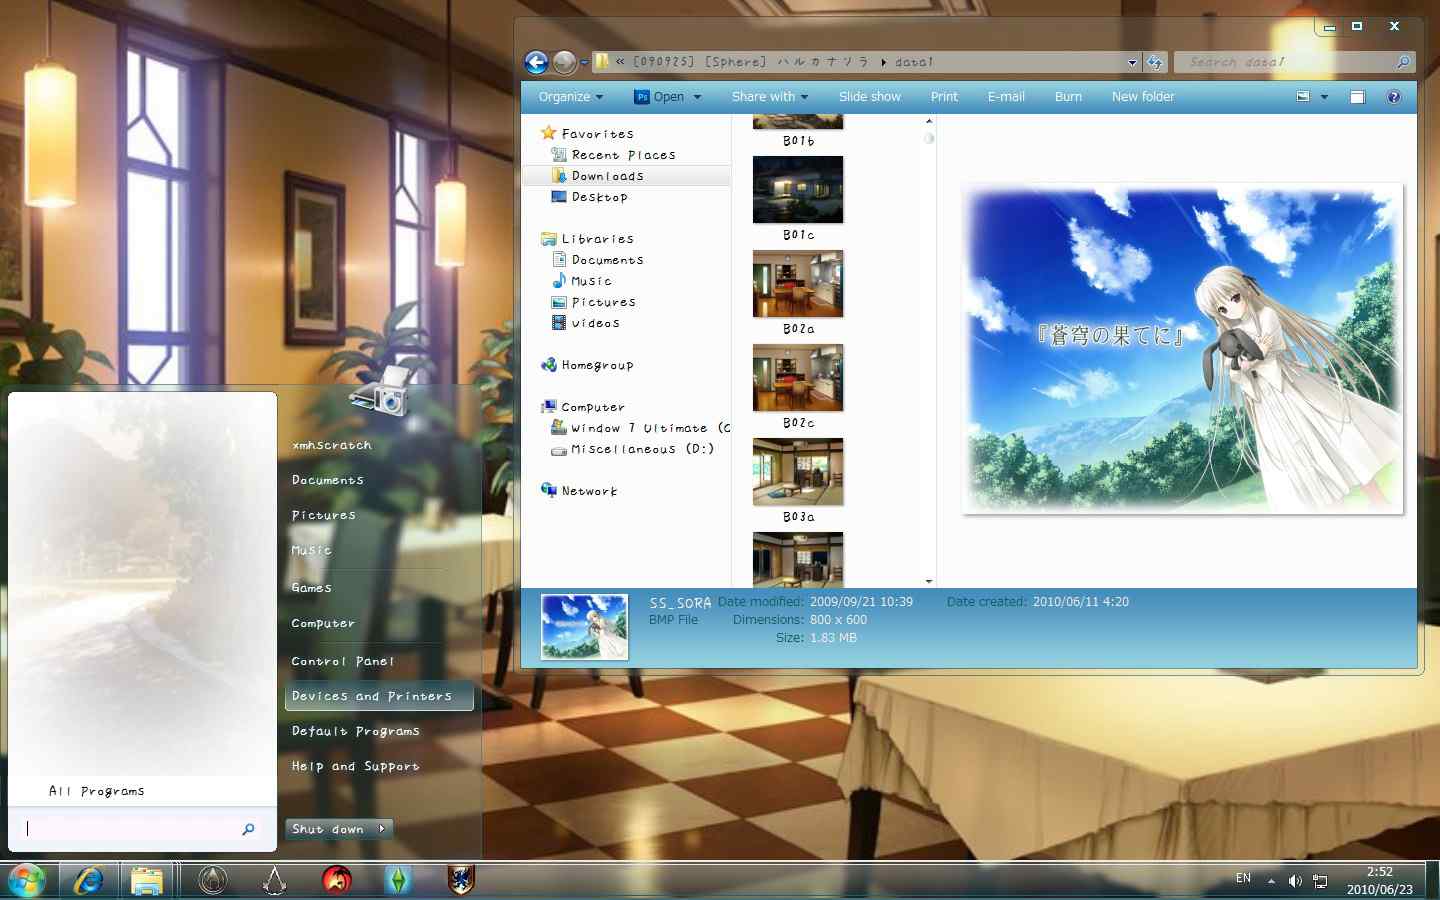1440x900 pixels.
Task: Open the Explorer help icon
Action: coord(1394,97)
